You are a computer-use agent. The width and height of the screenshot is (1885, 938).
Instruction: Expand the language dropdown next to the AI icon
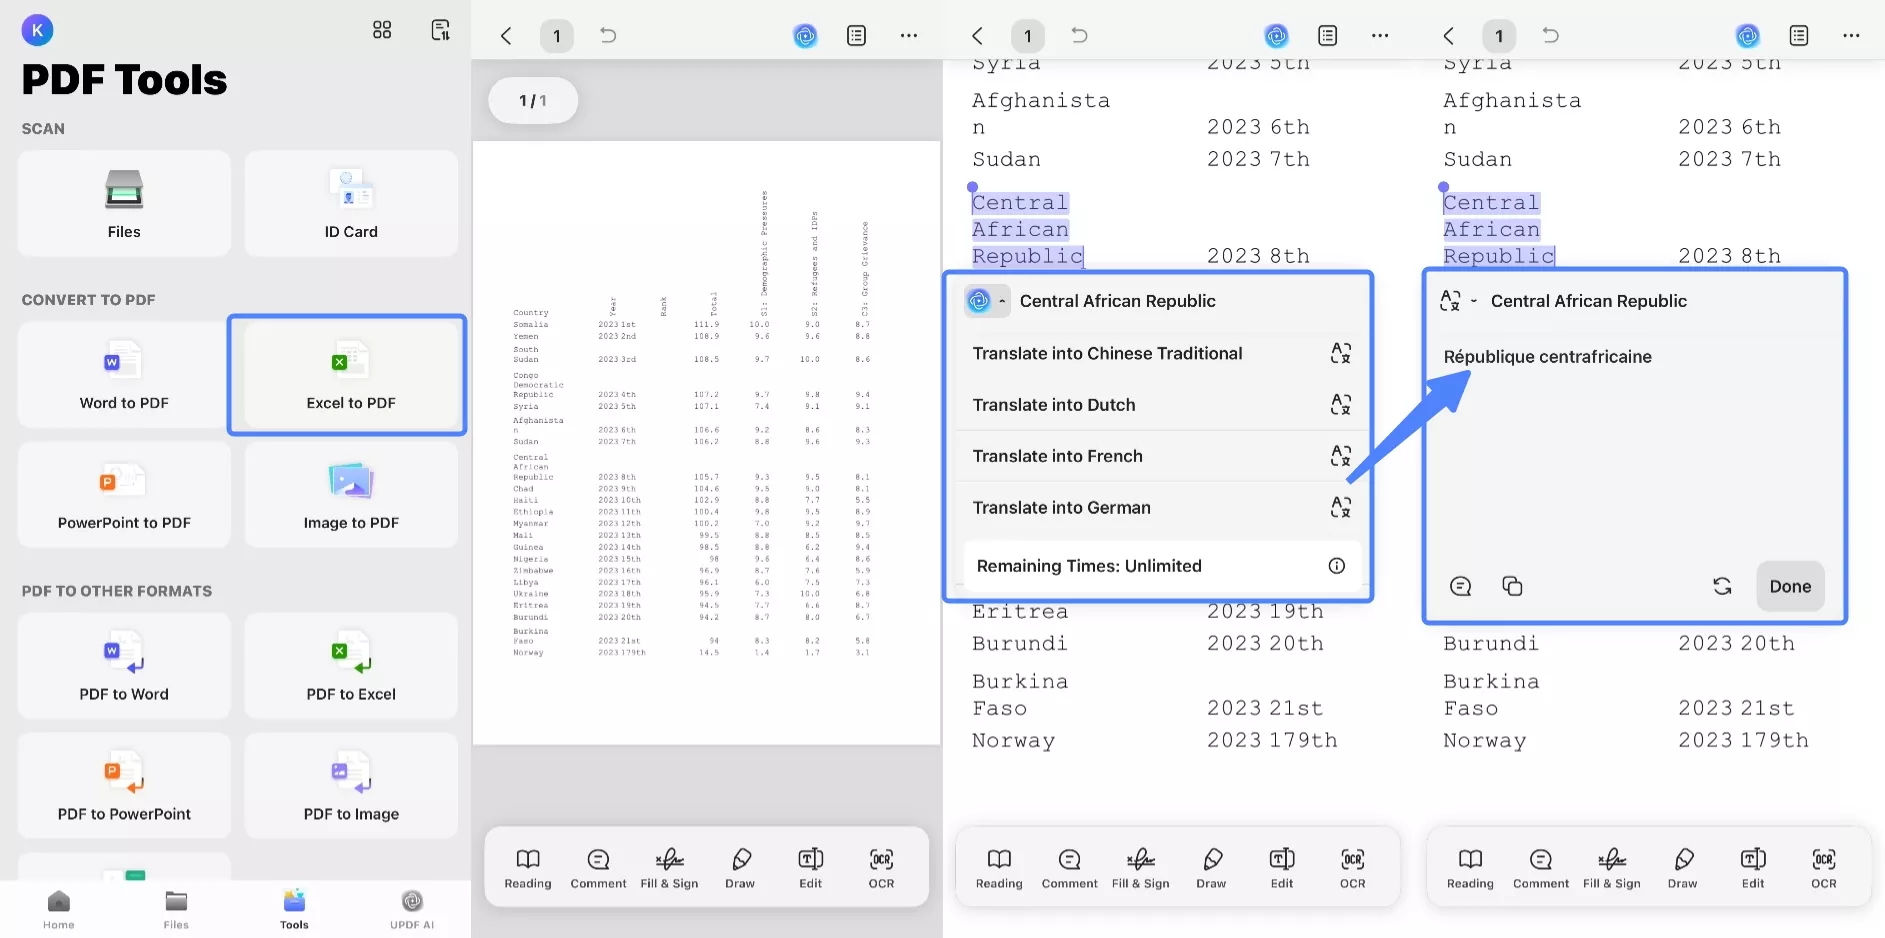pos(1002,300)
